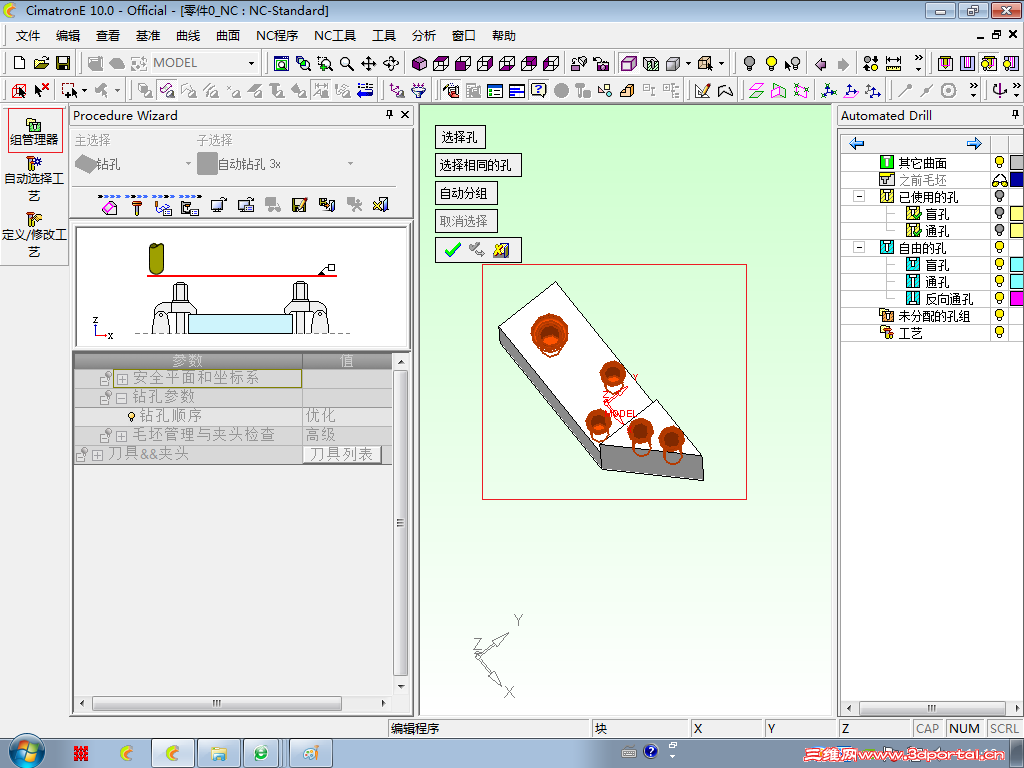
Task: Click the left blue arrow in Automated Drill
Action: pos(856,144)
